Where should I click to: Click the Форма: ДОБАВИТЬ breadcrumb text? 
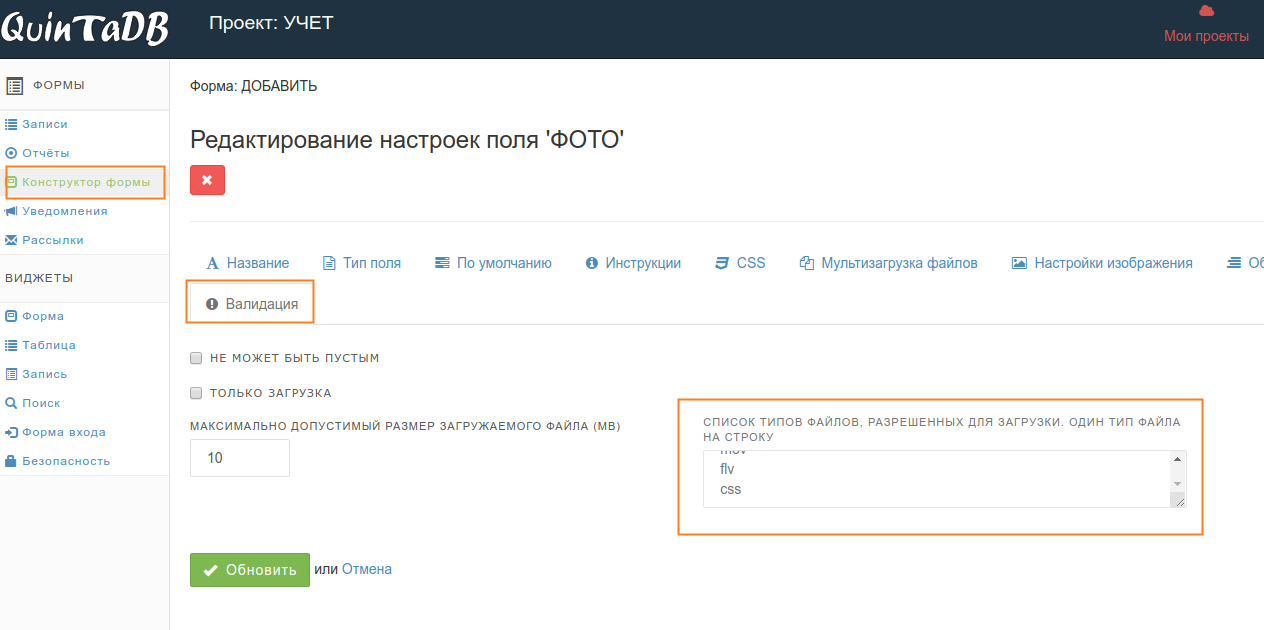coord(253,86)
